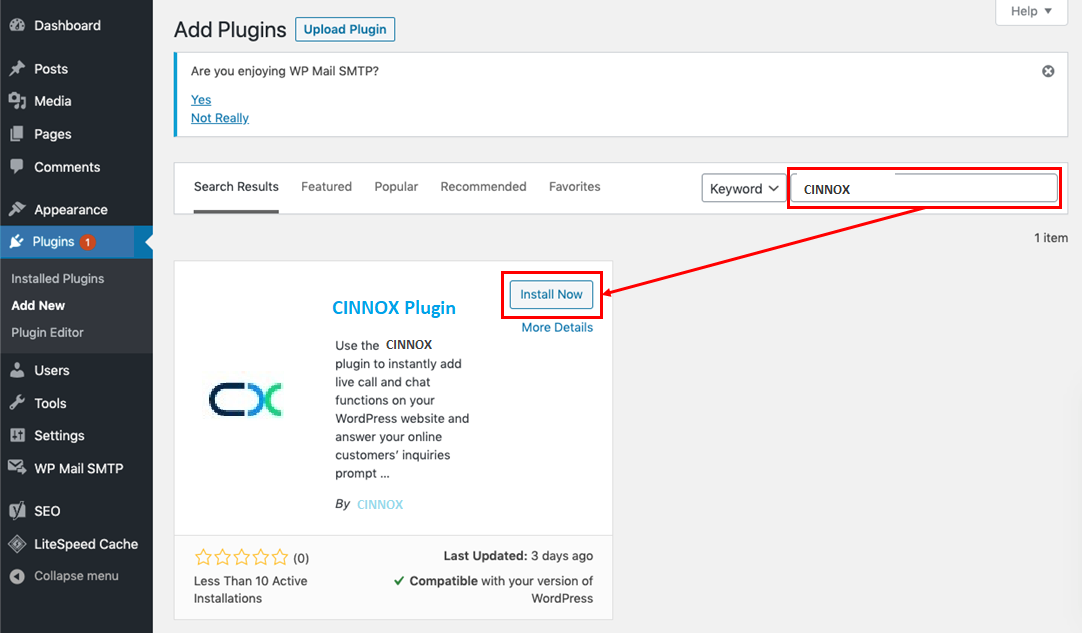
Task: Click the '1 item' results count
Action: 1050,237
